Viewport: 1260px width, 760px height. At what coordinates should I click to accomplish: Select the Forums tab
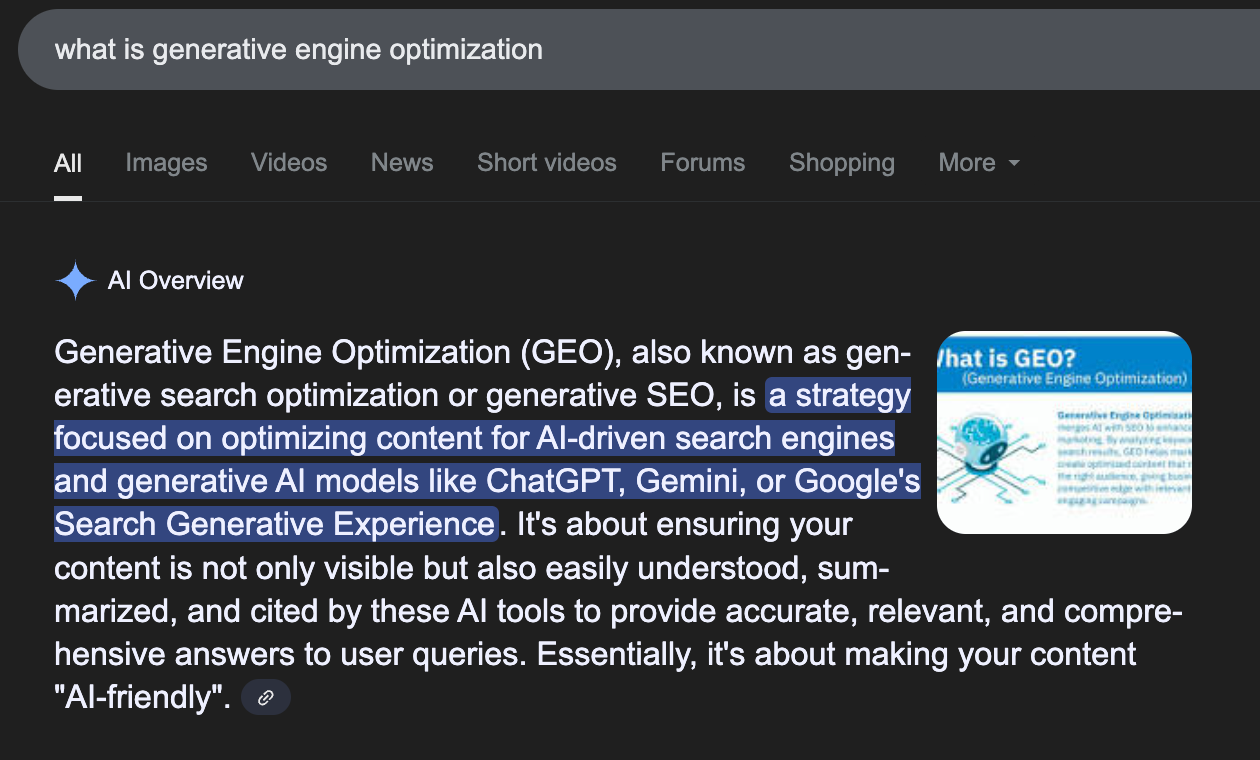point(702,162)
